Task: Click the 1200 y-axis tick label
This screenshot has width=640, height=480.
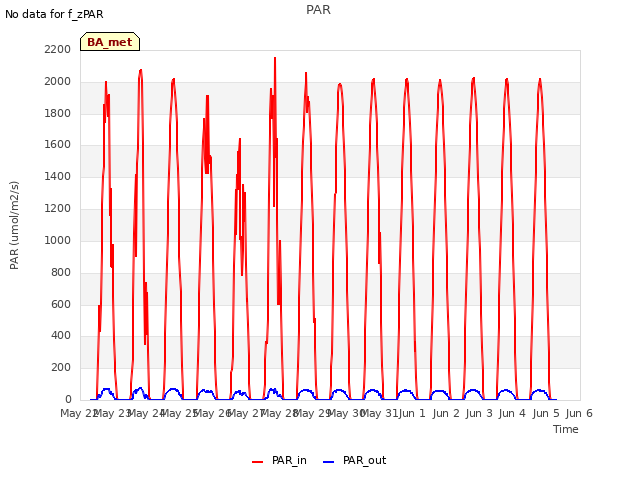Action: tap(58, 208)
